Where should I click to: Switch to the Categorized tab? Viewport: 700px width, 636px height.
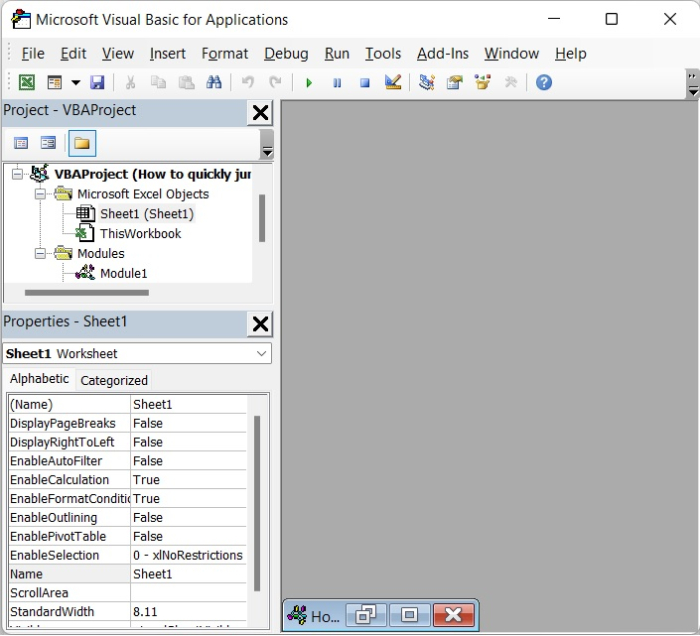click(114, 381)
